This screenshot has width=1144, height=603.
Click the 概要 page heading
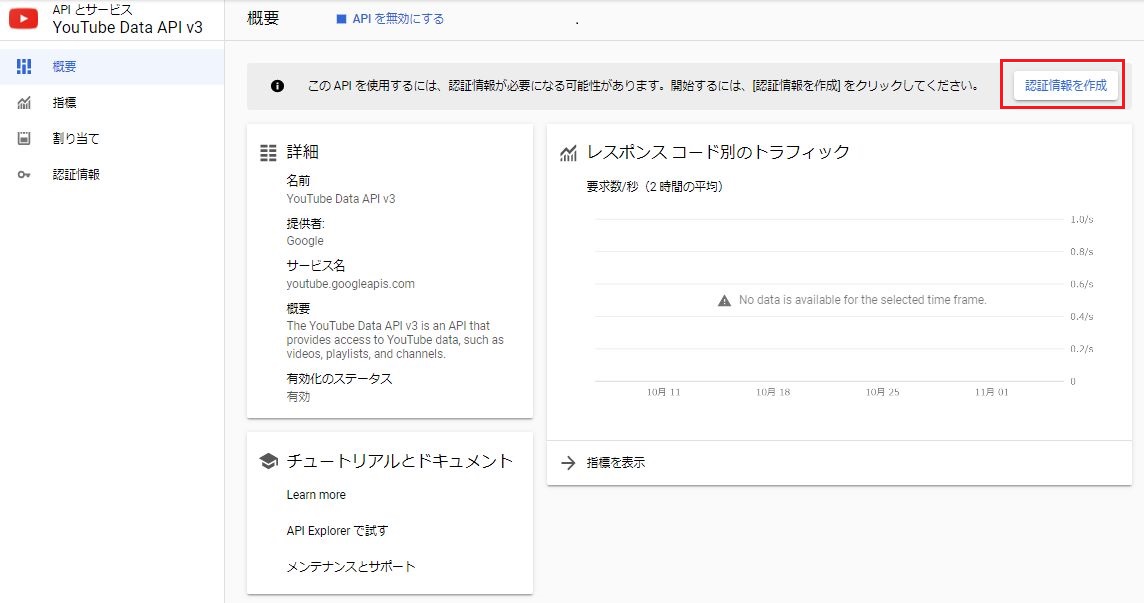(x=263, y=18)
